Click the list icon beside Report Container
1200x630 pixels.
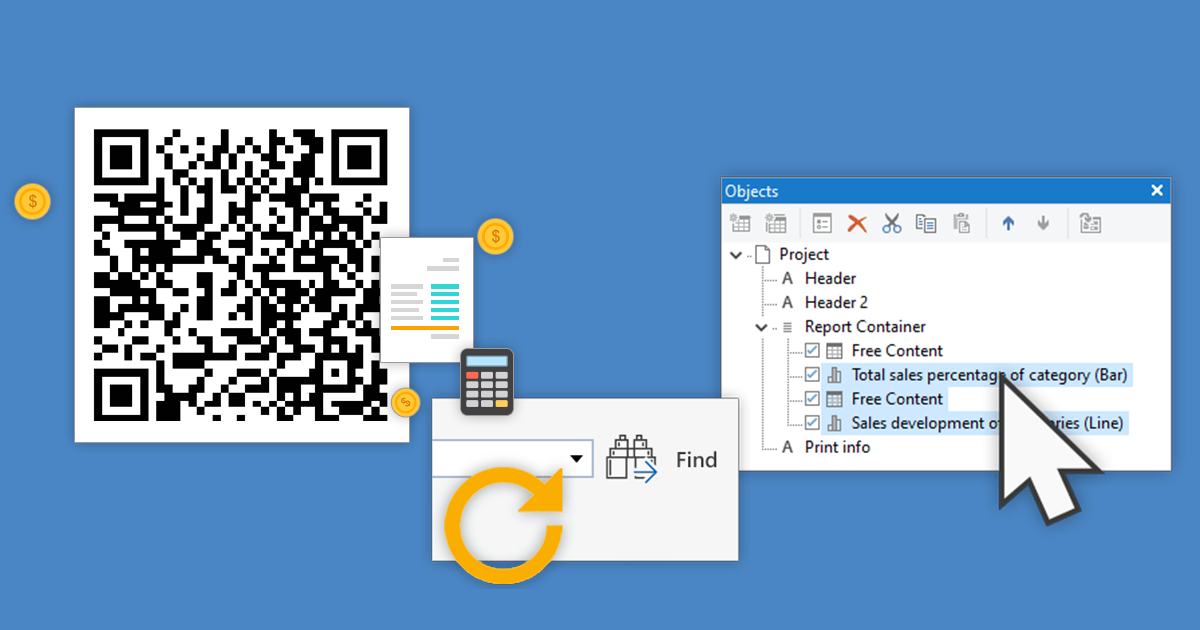pyautogui.click(x=787, y=327)
